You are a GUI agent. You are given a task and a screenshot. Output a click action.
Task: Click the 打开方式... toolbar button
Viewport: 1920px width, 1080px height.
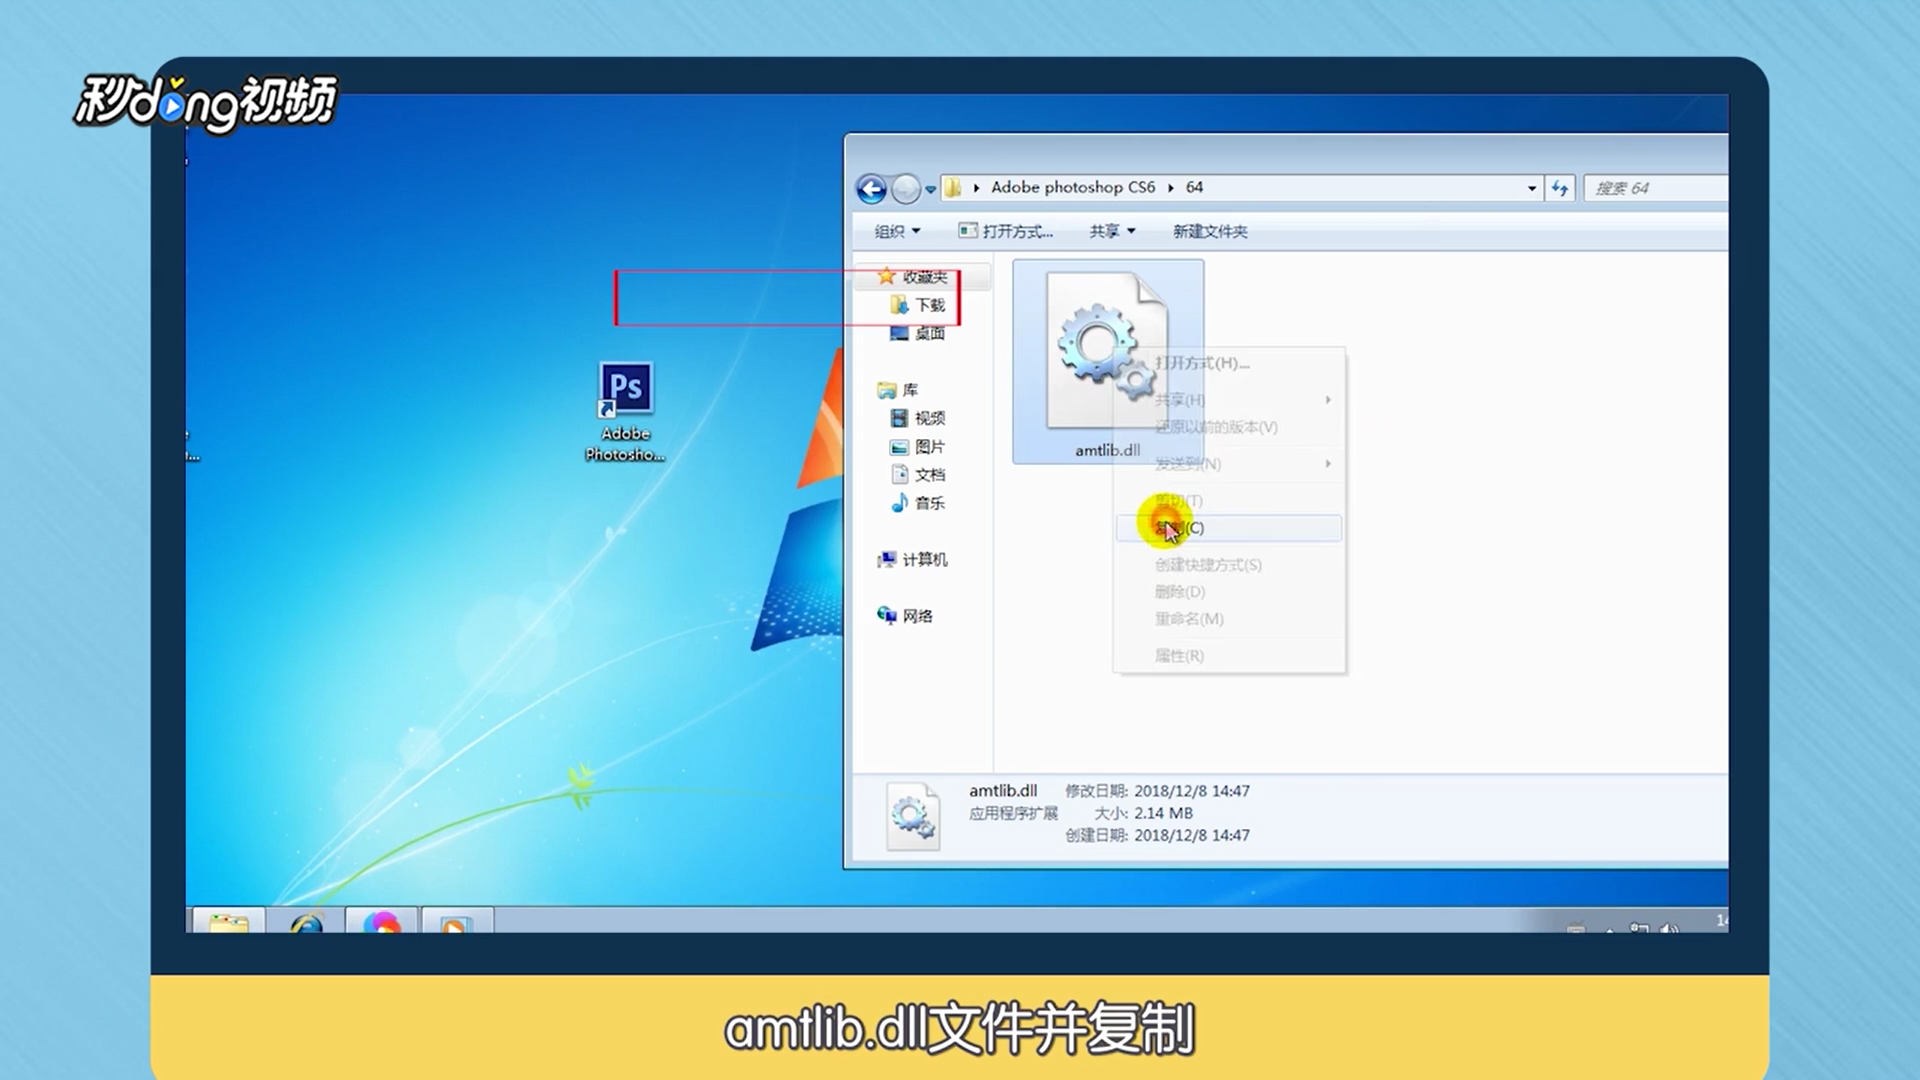[x=1005, y=231]
